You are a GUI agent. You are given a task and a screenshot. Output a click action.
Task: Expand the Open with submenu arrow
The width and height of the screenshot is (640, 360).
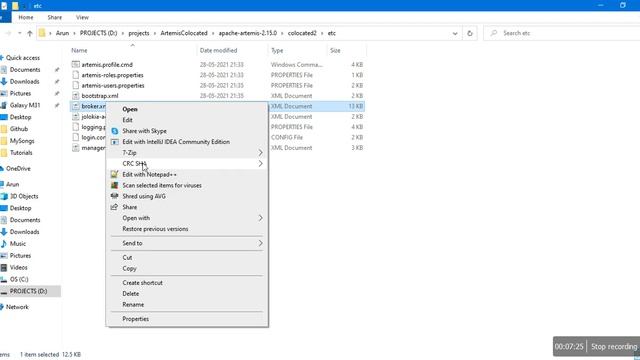click(x=260, y=218)
